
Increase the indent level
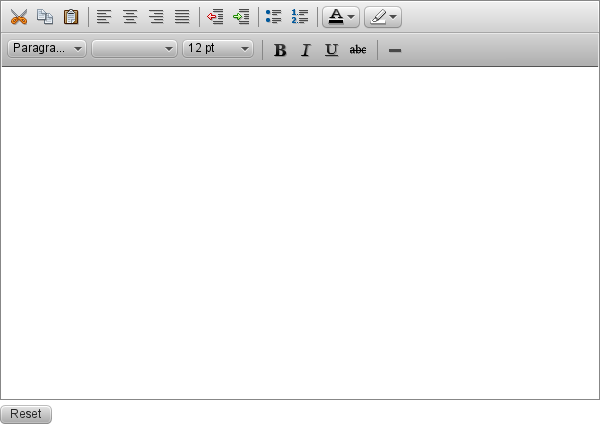pos(241,17)
